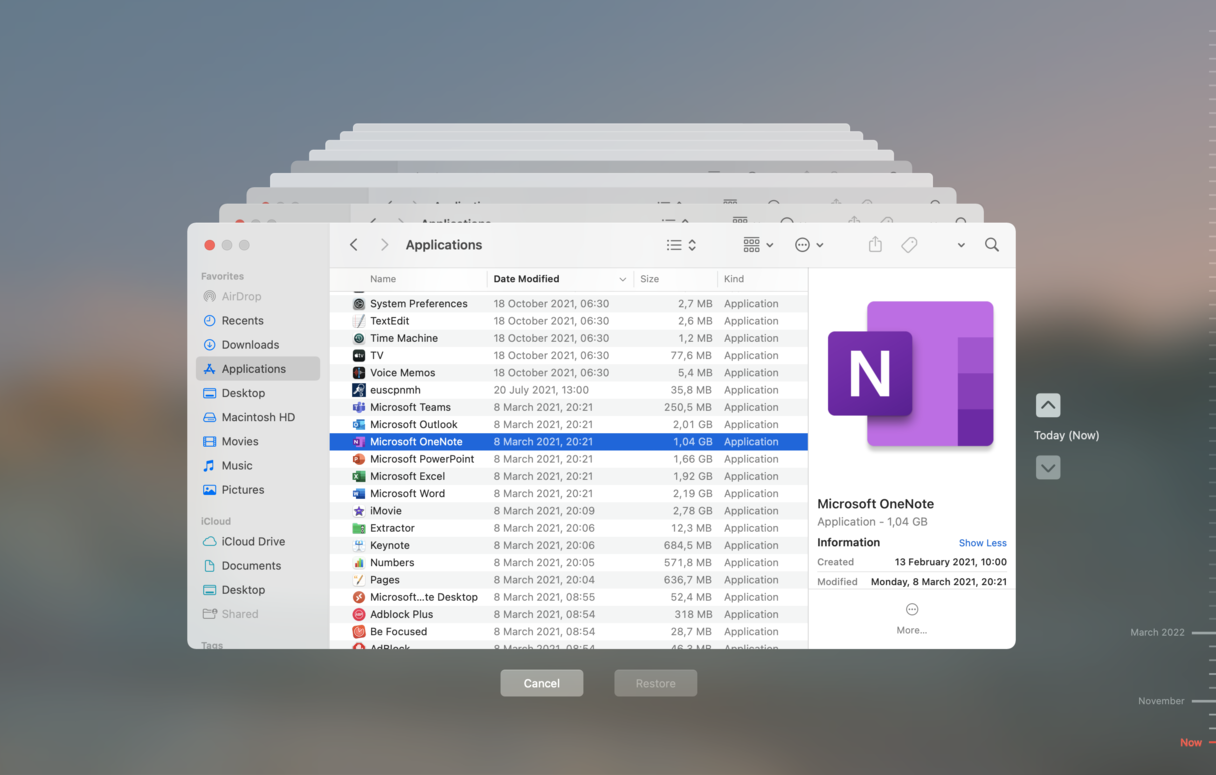Open the group-by grid dropdown

(758, 245)
